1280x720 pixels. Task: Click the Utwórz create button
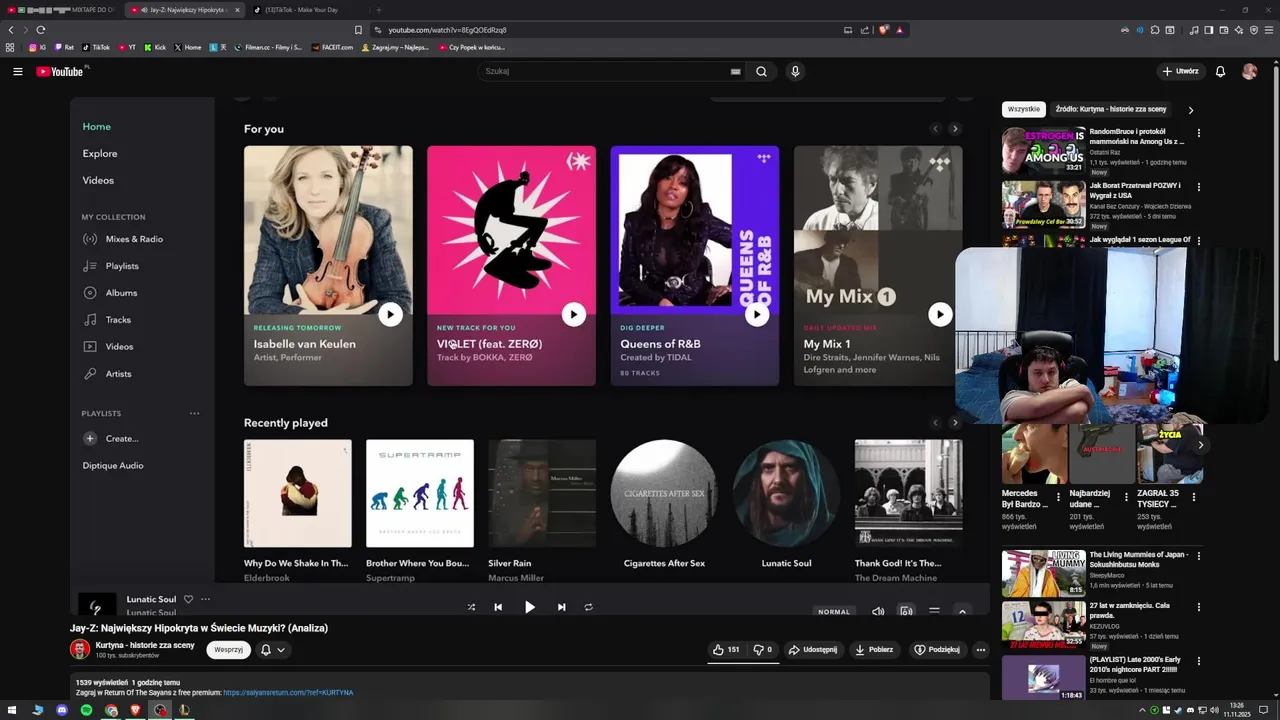tap(1180, 71)
